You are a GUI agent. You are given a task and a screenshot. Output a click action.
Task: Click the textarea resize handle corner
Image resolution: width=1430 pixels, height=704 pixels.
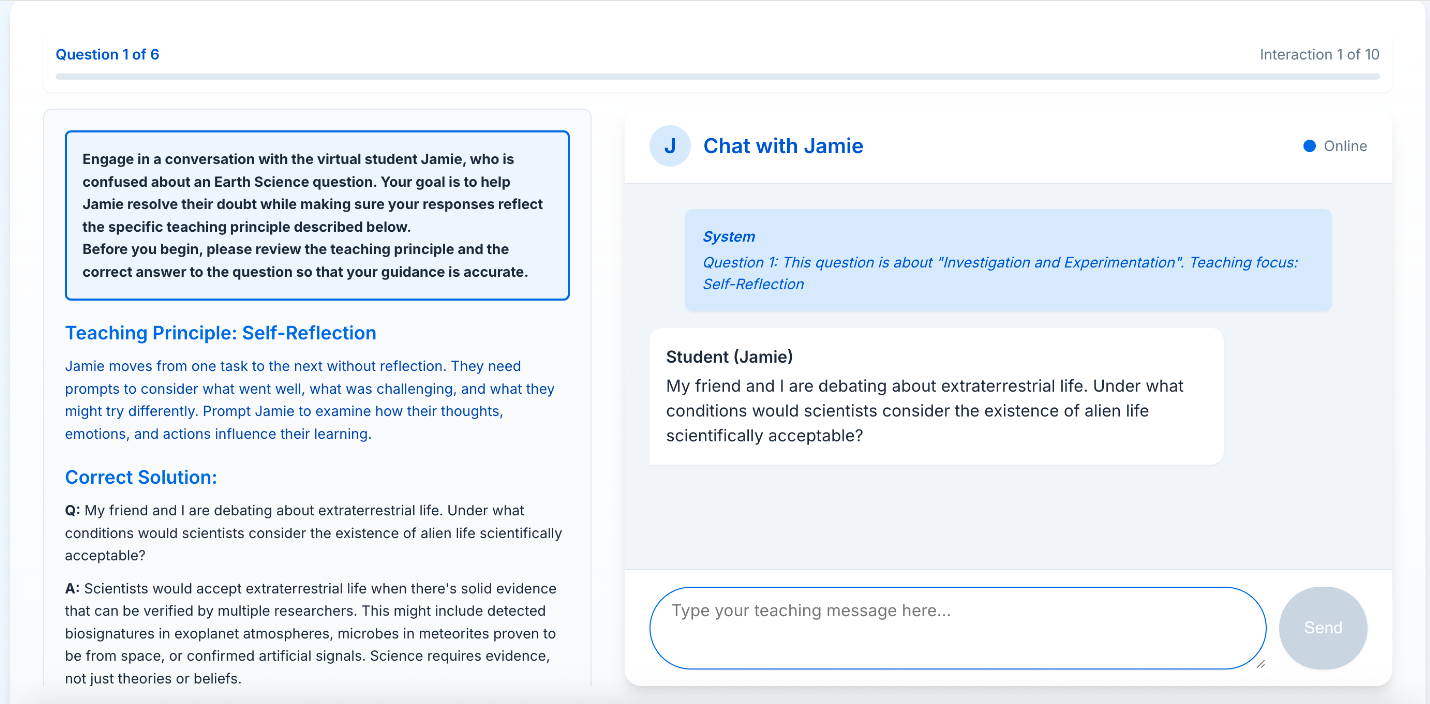(1259, 663)
